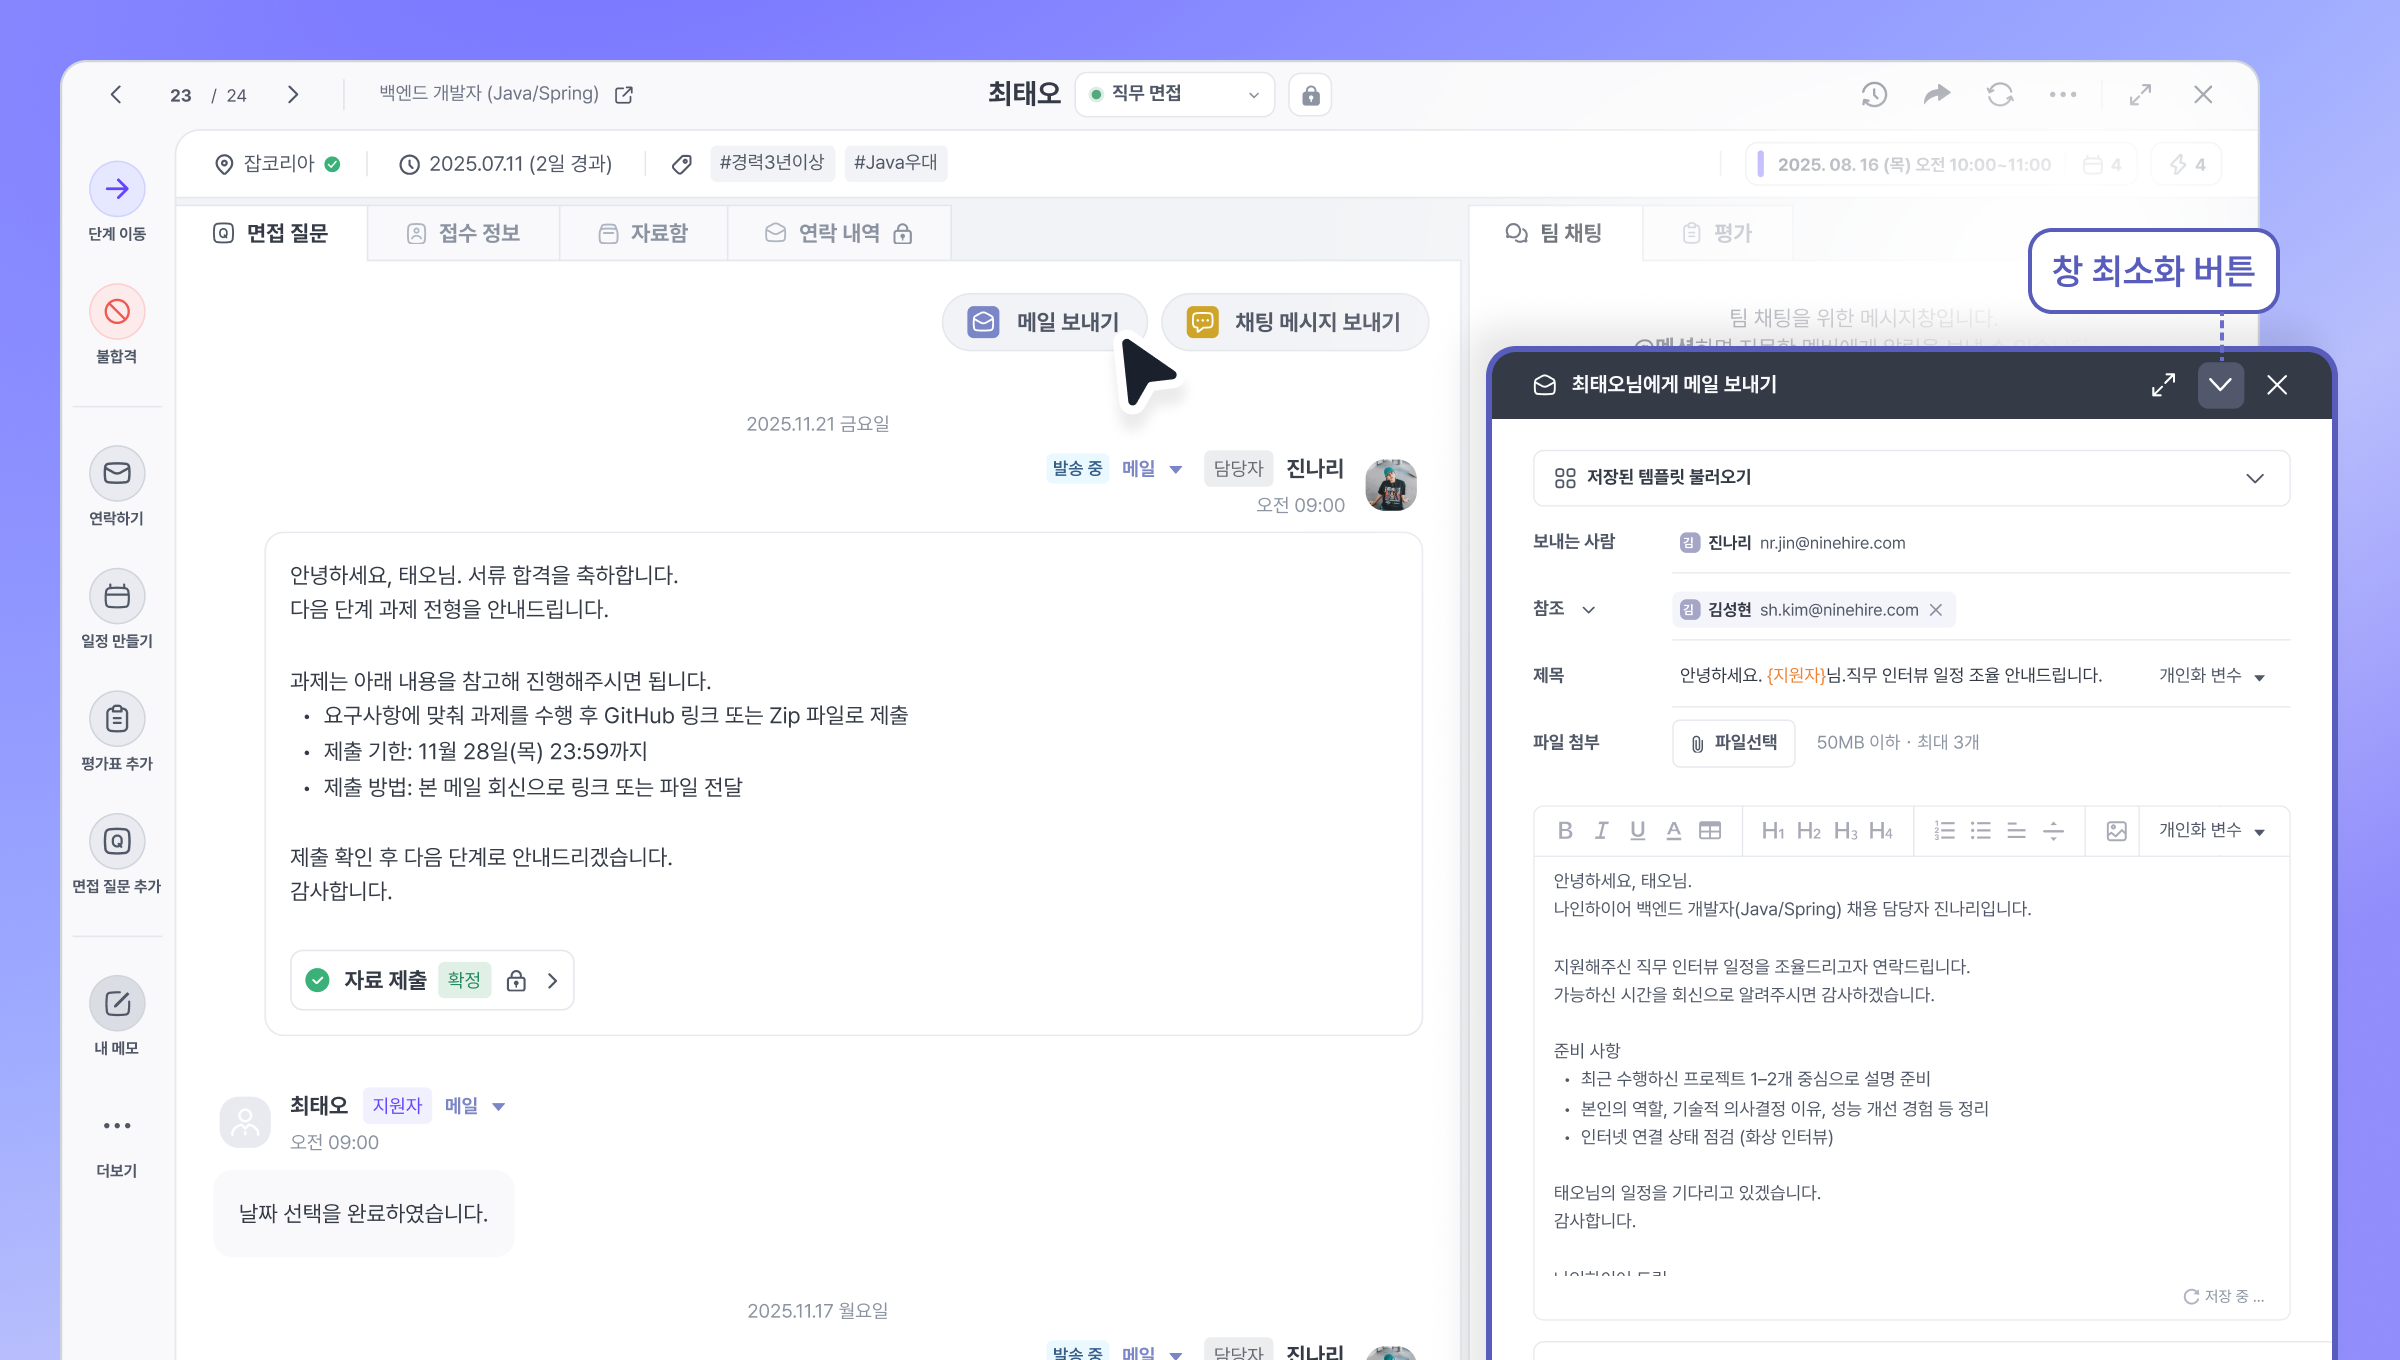The height and width of the screenshot is (1360, 2400).
Task: Click the history clock icon in header
Action: [x=1874, y=95]
